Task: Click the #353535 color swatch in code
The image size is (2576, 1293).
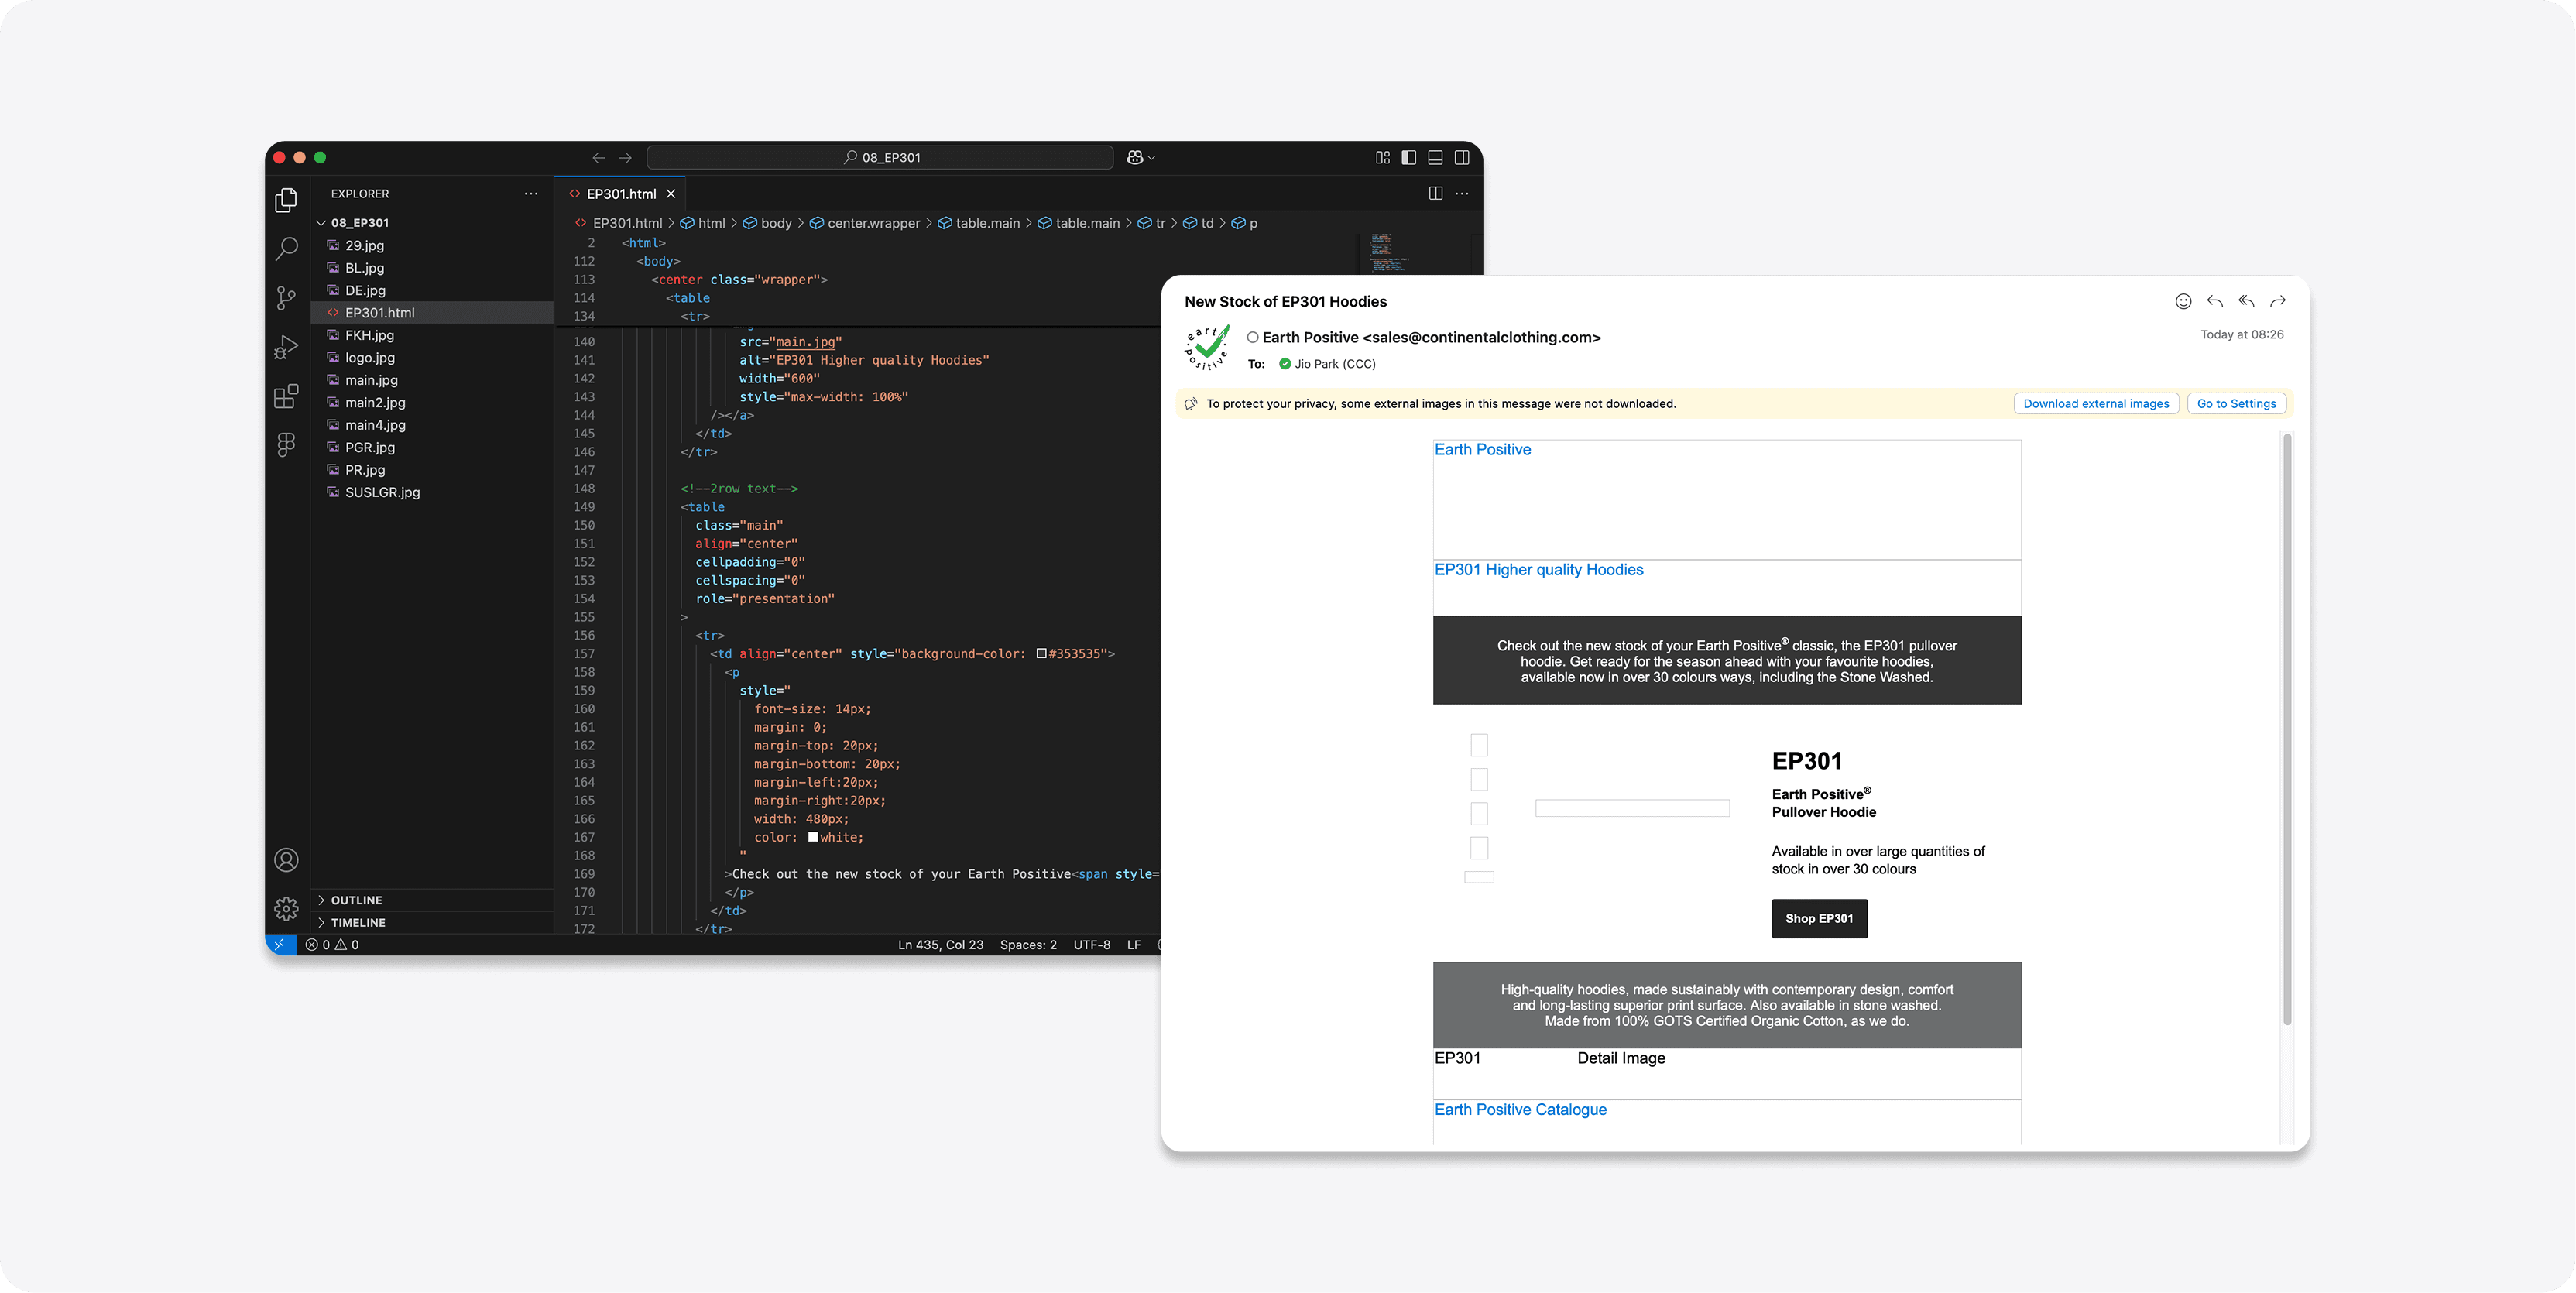Action: [1041, 654]
